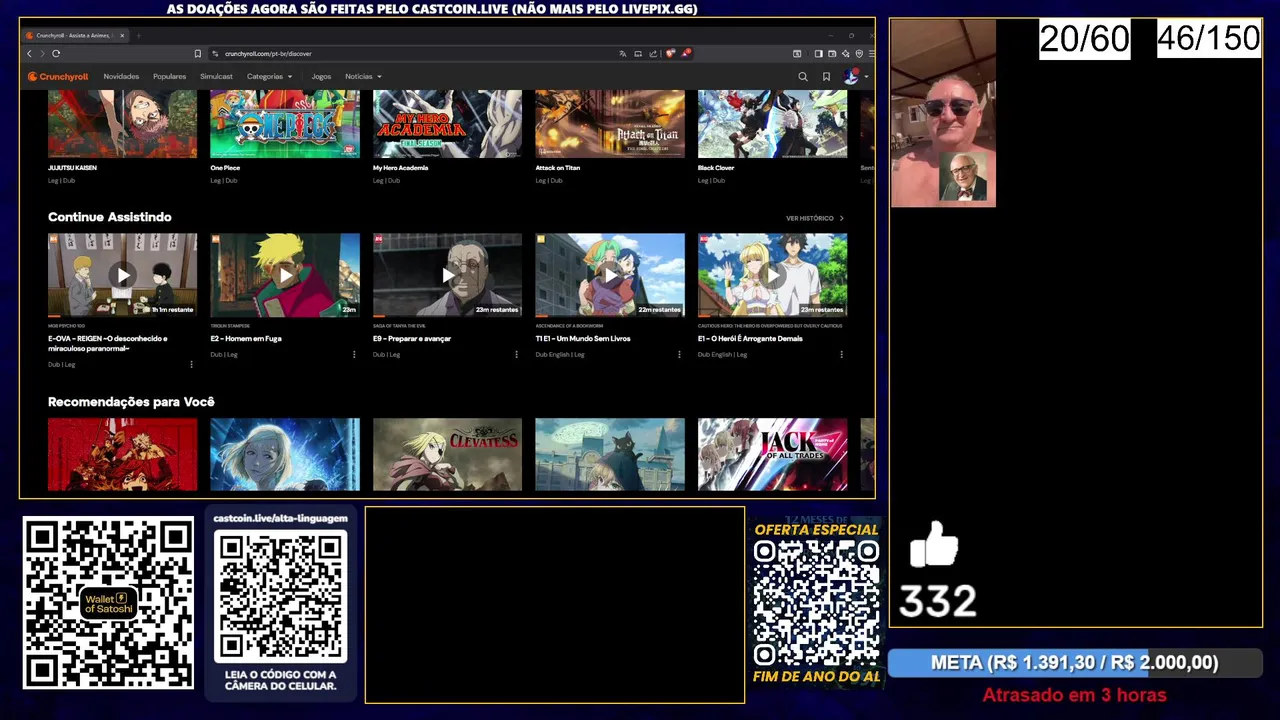This screenshot has width=1280, height=720.
Task: Go back with the browser back arrow
Action: [29, 53]
